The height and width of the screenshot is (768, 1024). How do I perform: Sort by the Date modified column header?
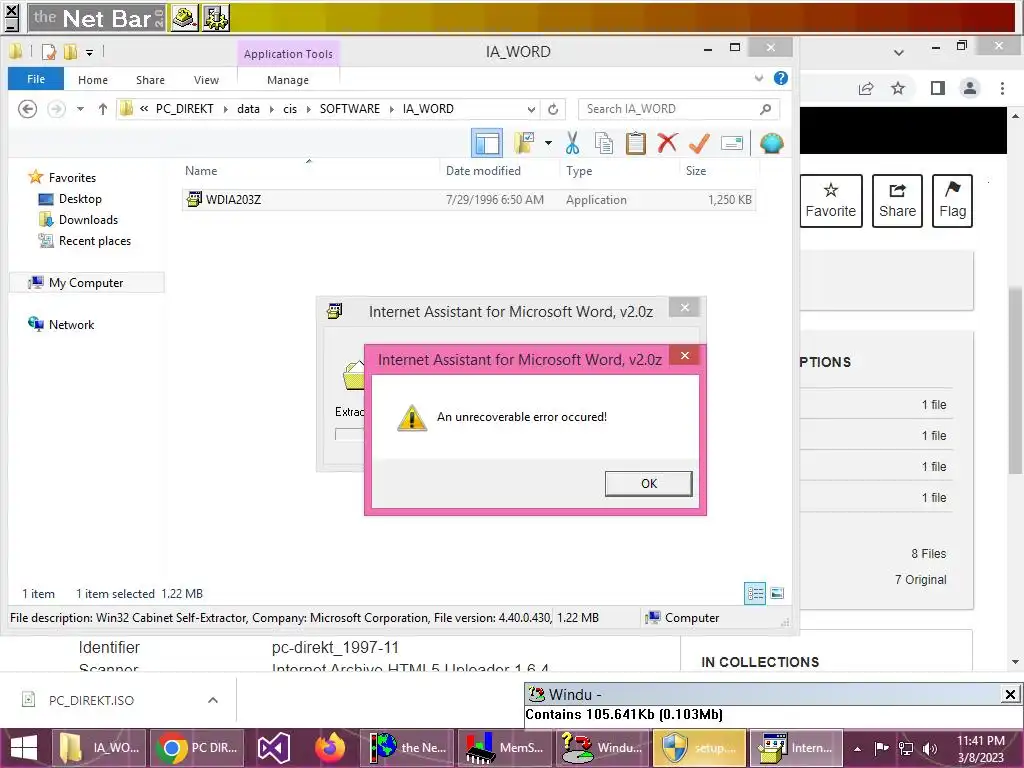tap(500, 171)
